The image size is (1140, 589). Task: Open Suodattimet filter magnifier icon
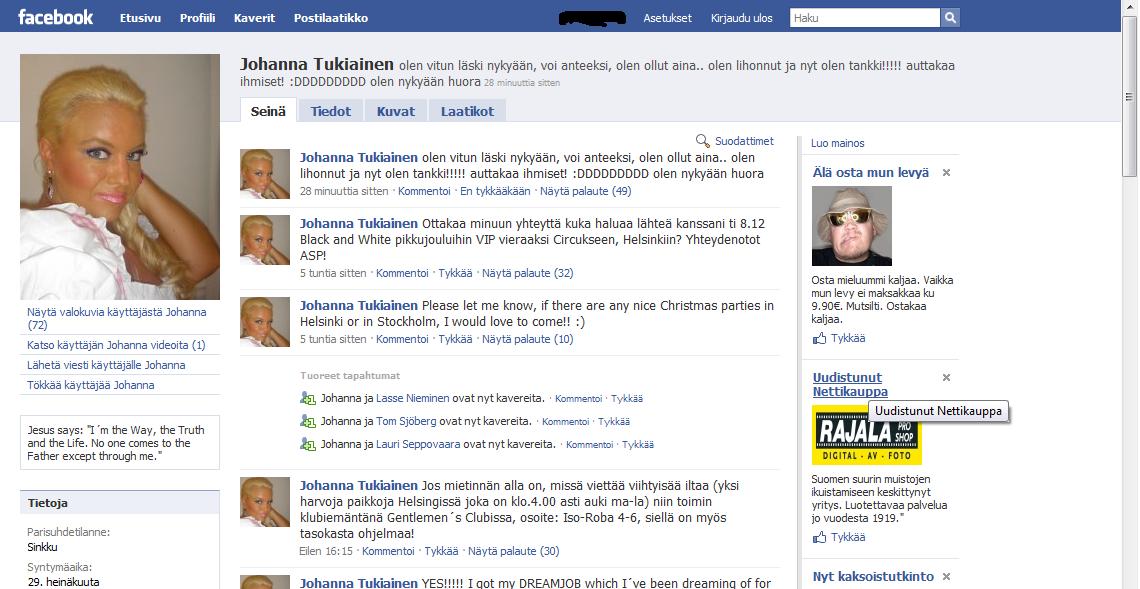703,142
